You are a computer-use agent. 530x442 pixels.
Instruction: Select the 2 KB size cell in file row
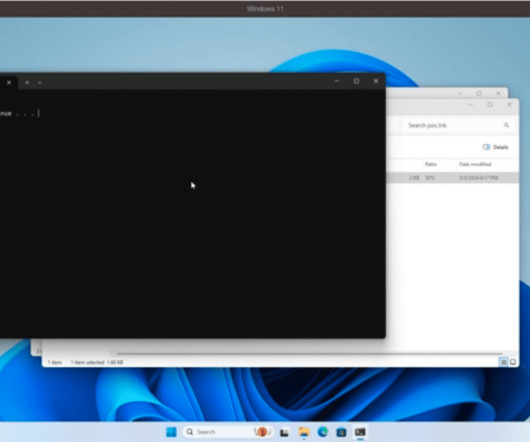(414, 178)
